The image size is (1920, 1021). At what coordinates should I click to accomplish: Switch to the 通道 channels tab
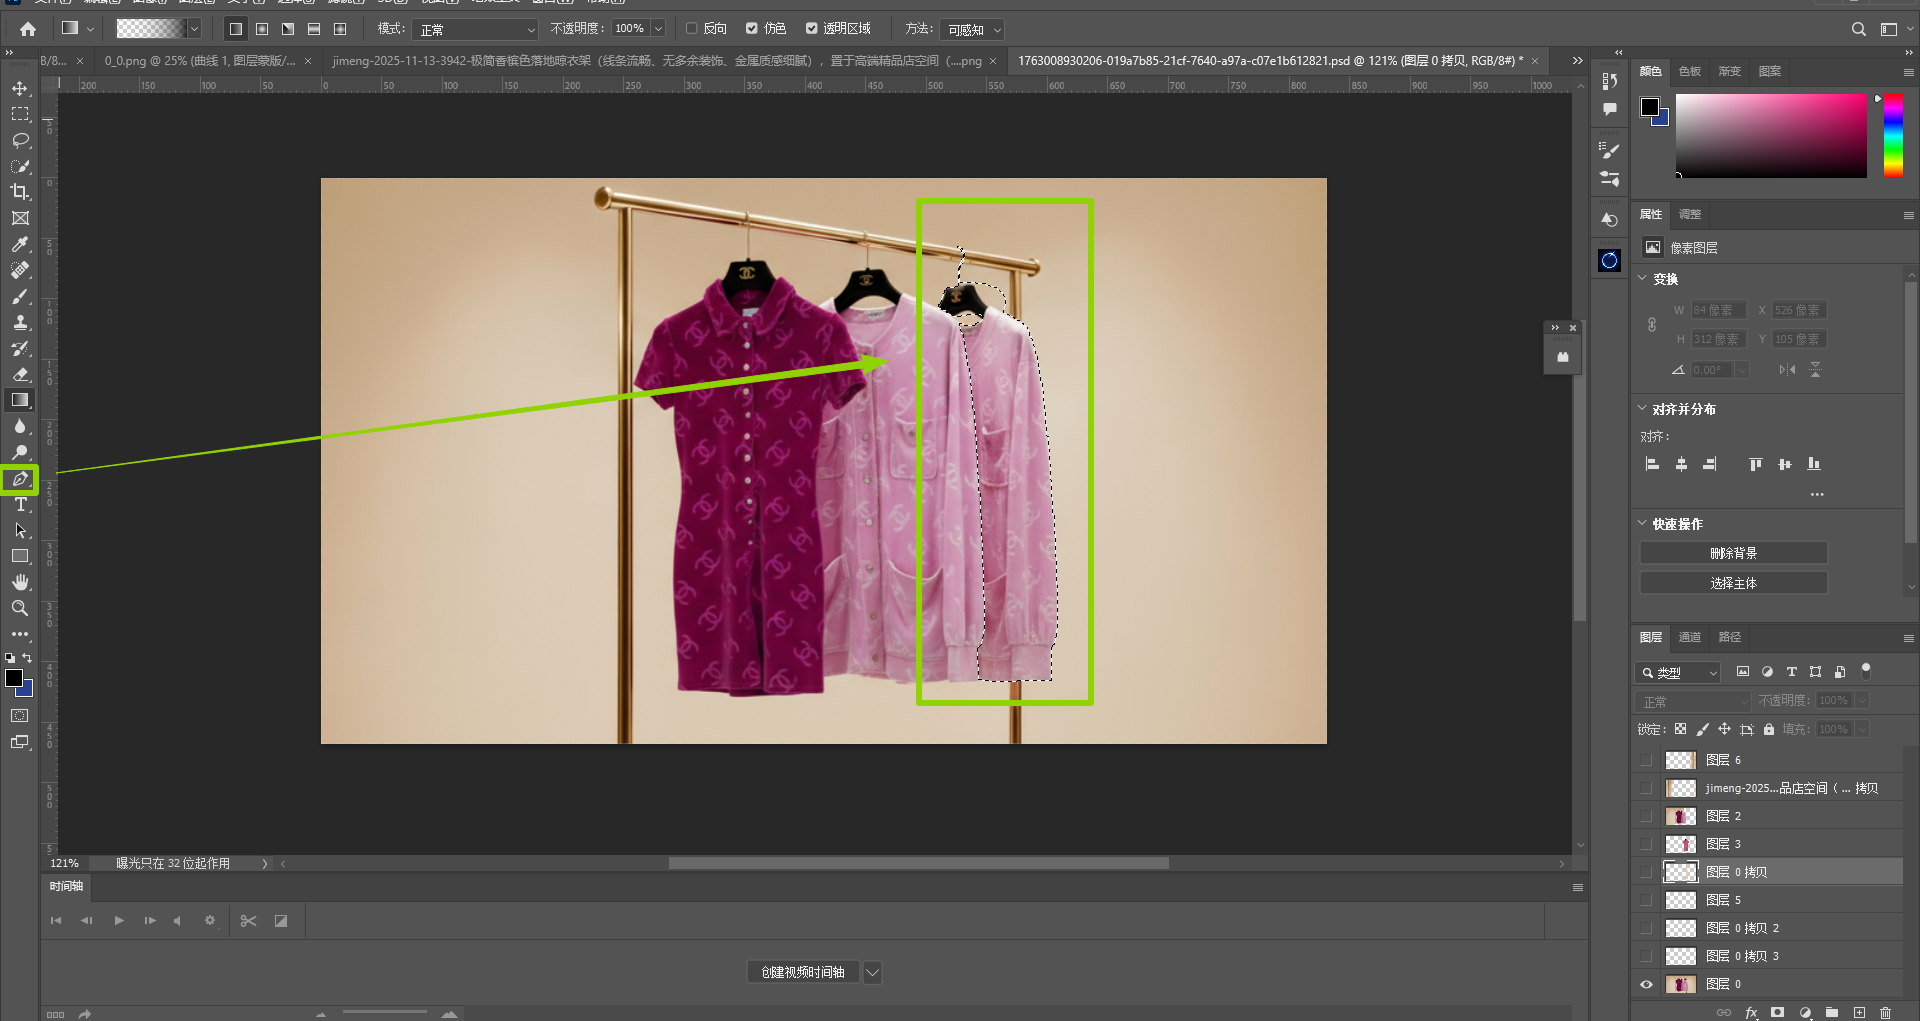(x=1689, y=637)
